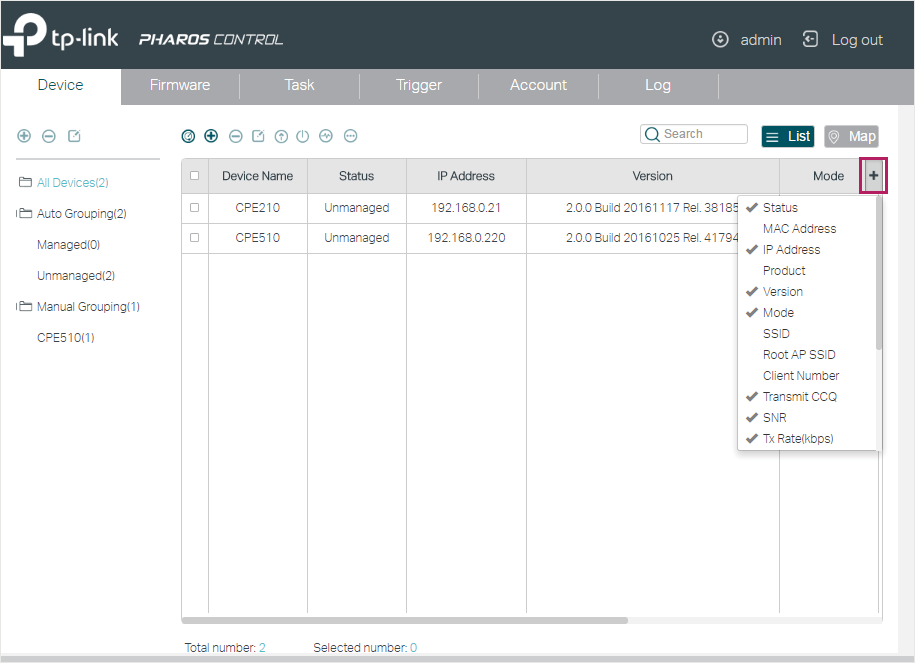This screenshot has width=915, height=663.
Task: Click the table horizontal scrollbar
Action: click(x=404, y=620)
